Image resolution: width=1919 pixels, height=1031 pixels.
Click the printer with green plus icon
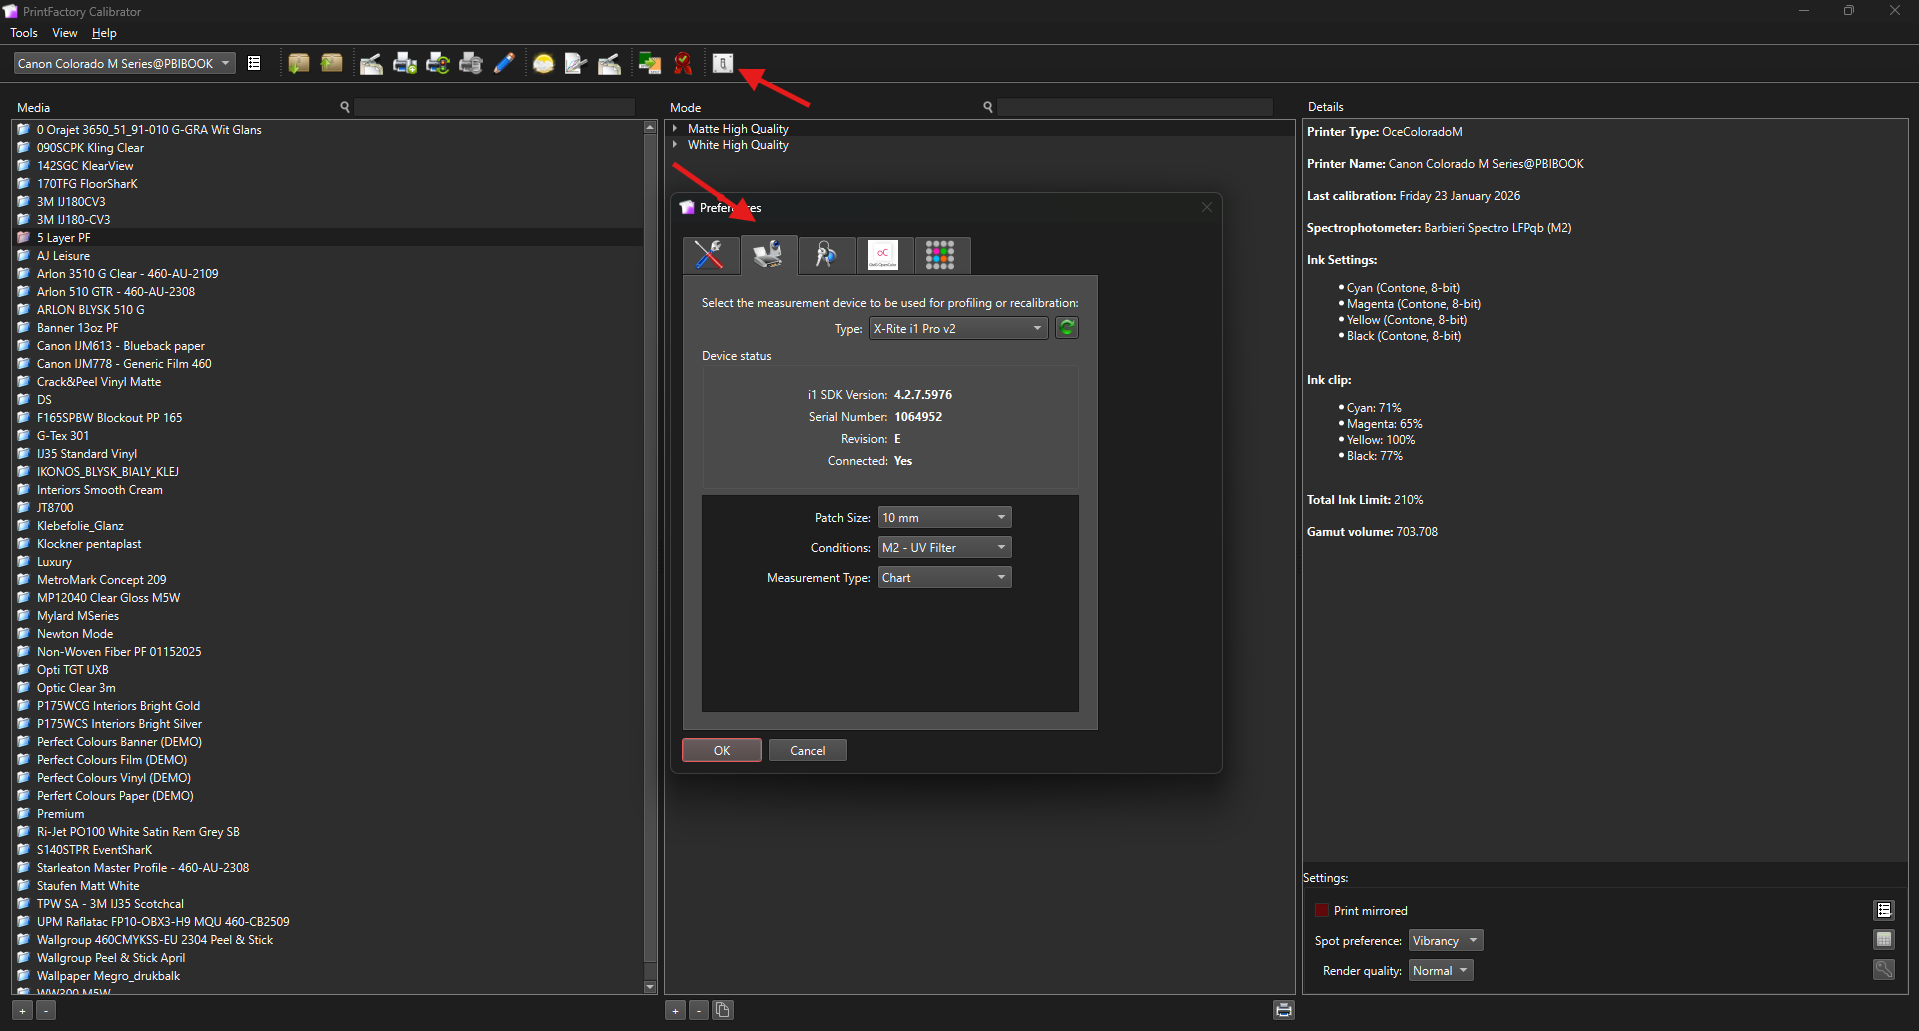coord(405,64)
